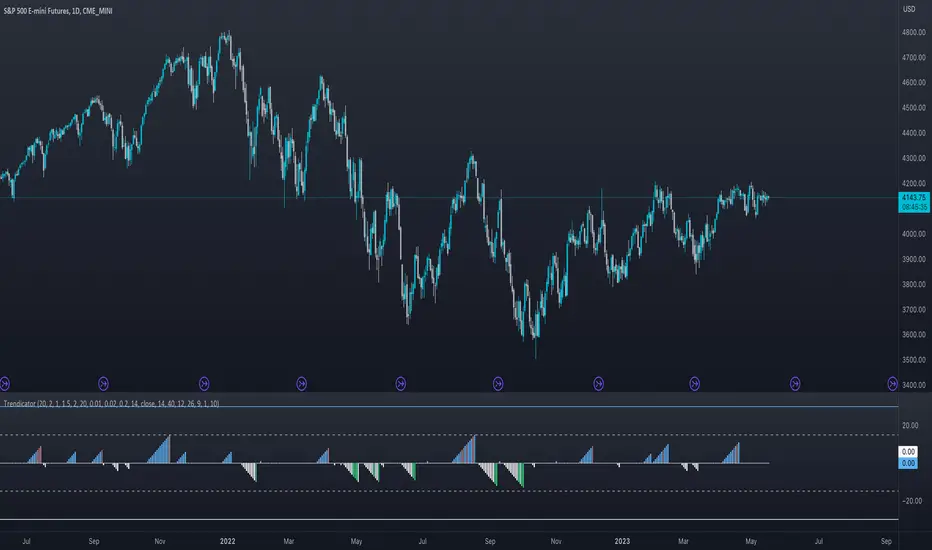Click the blue 0.00 indicator value label
This screenshot has height=550, width=932.
coord(908,463)
